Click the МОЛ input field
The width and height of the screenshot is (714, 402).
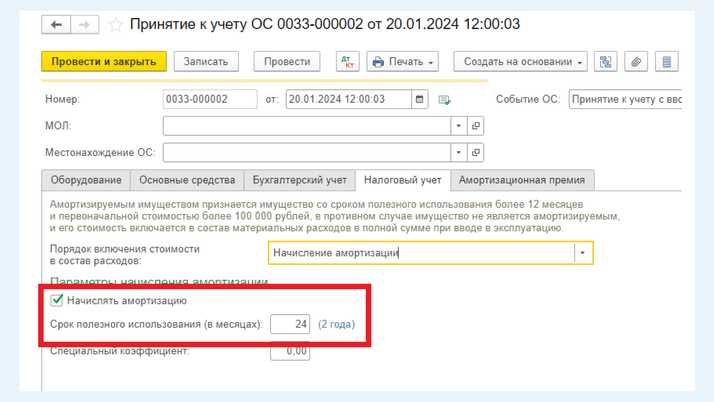tap(307, 126)
